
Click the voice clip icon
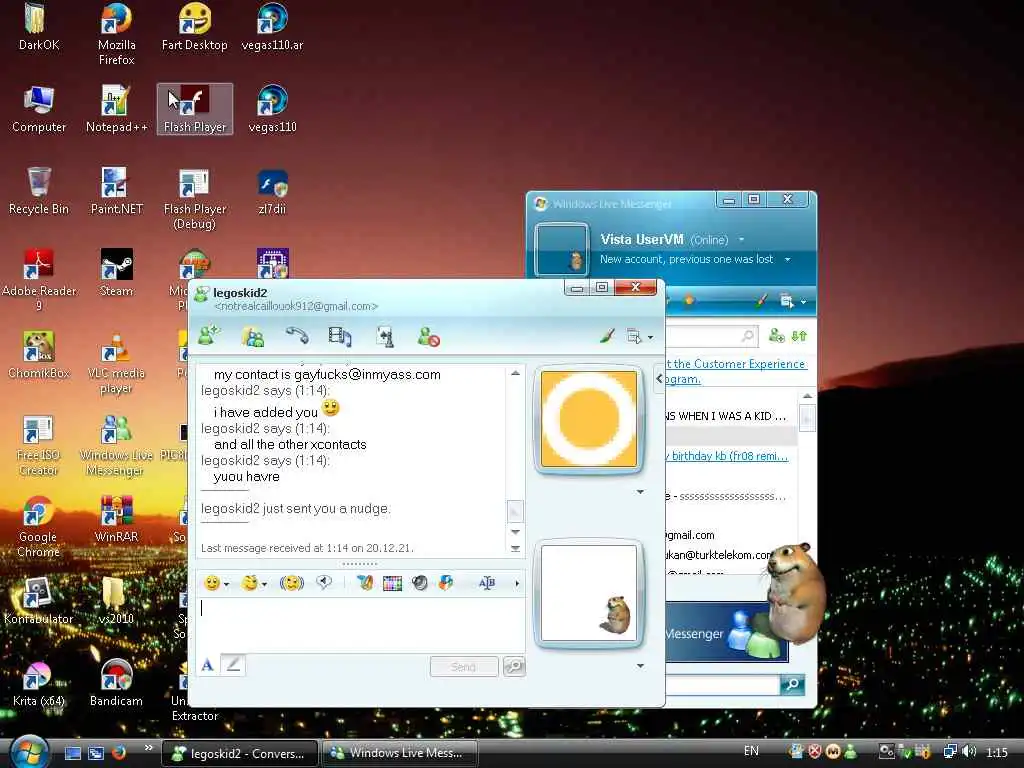[324, 582]
